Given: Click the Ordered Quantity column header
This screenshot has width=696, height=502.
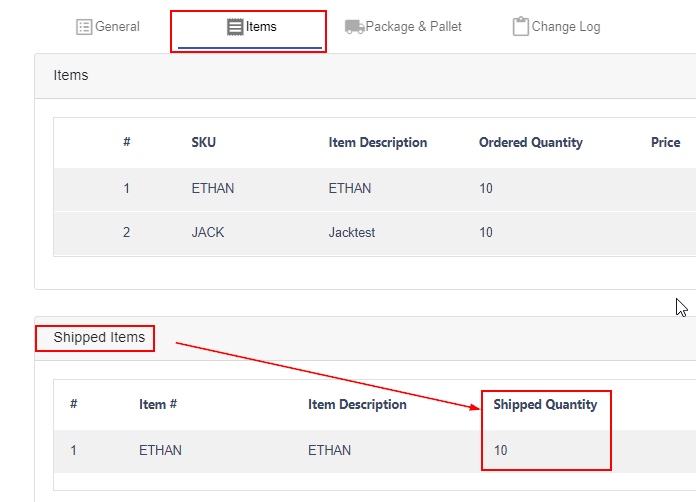Looking at the screenshot, I should point(531,142).
